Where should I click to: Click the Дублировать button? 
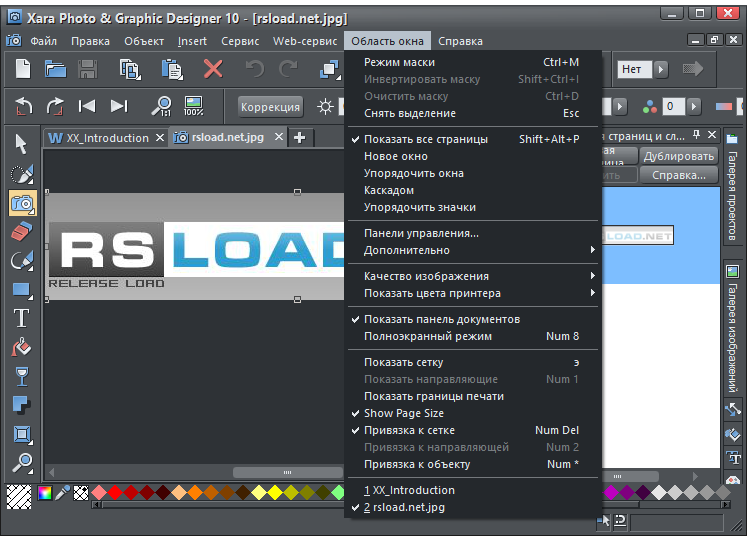(678, 156)
